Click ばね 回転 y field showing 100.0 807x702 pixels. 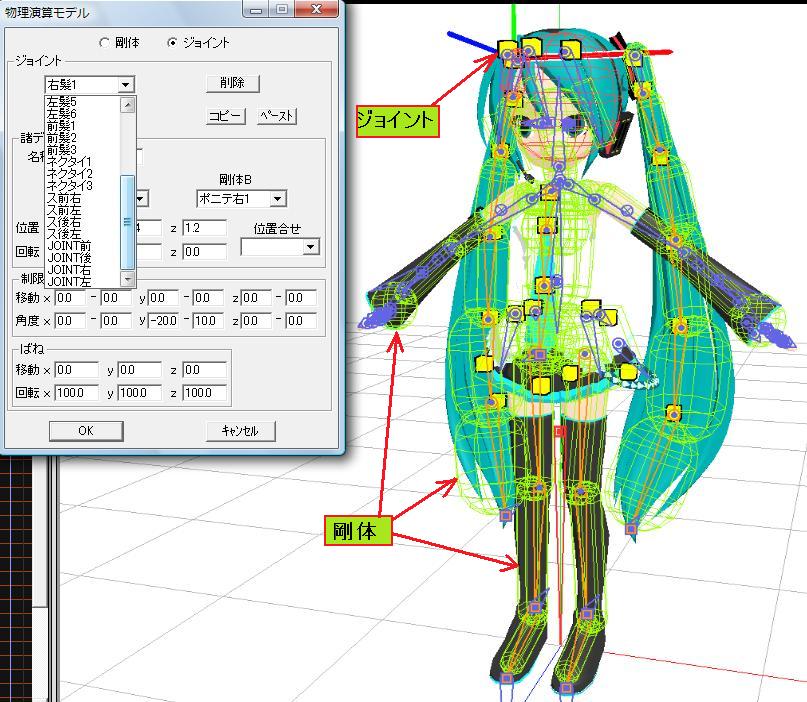coord(139,393)
